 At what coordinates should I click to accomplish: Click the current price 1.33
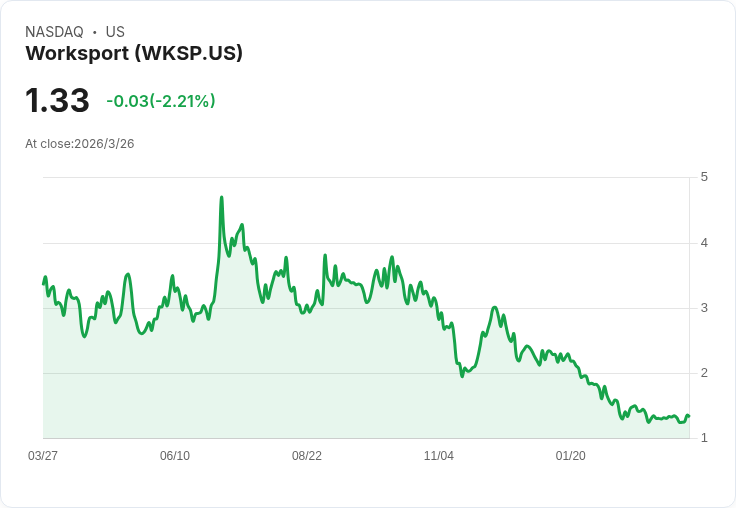[x=57, y=100]
